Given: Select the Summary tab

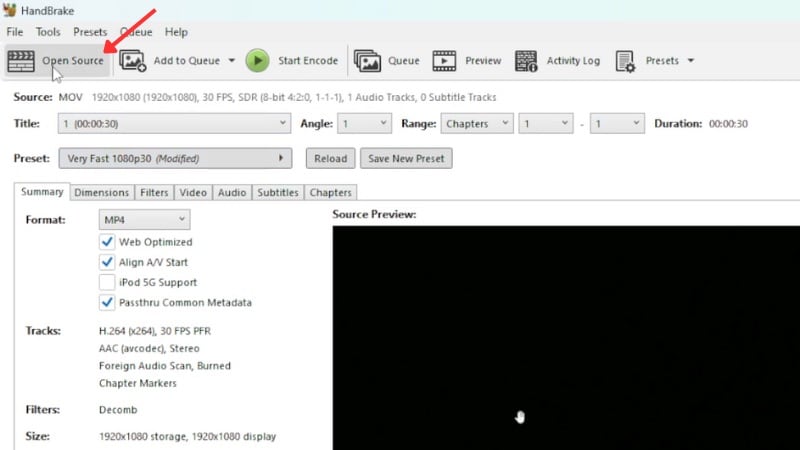Looking at the screenshot, I should (x=42, y=192).
